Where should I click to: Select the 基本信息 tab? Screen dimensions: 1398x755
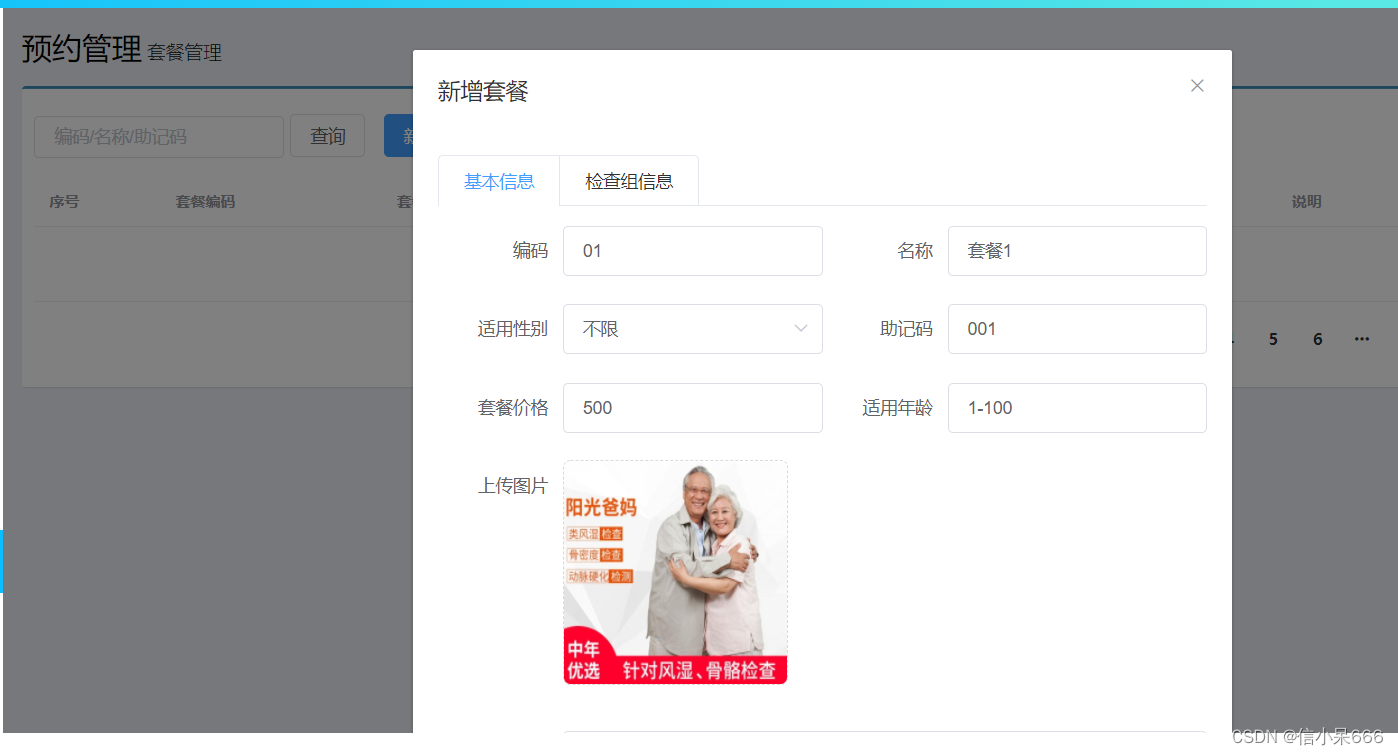click(498, 180)
